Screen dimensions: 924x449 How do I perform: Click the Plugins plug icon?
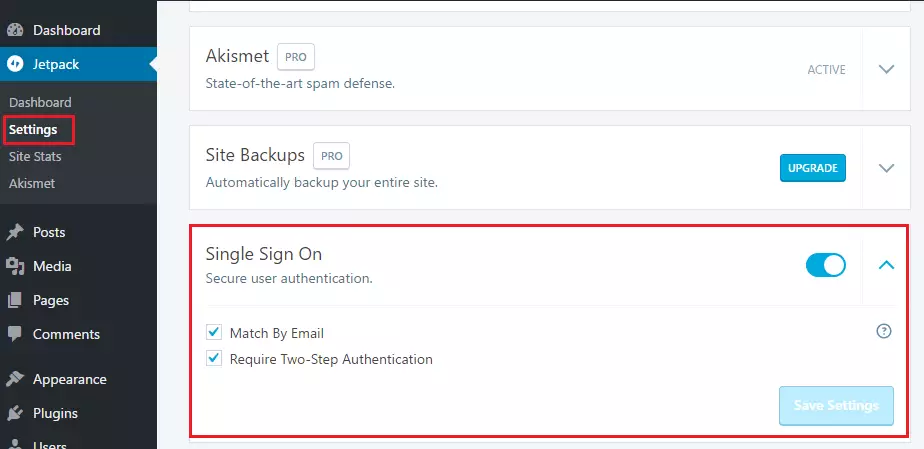[x=15, y=413]
